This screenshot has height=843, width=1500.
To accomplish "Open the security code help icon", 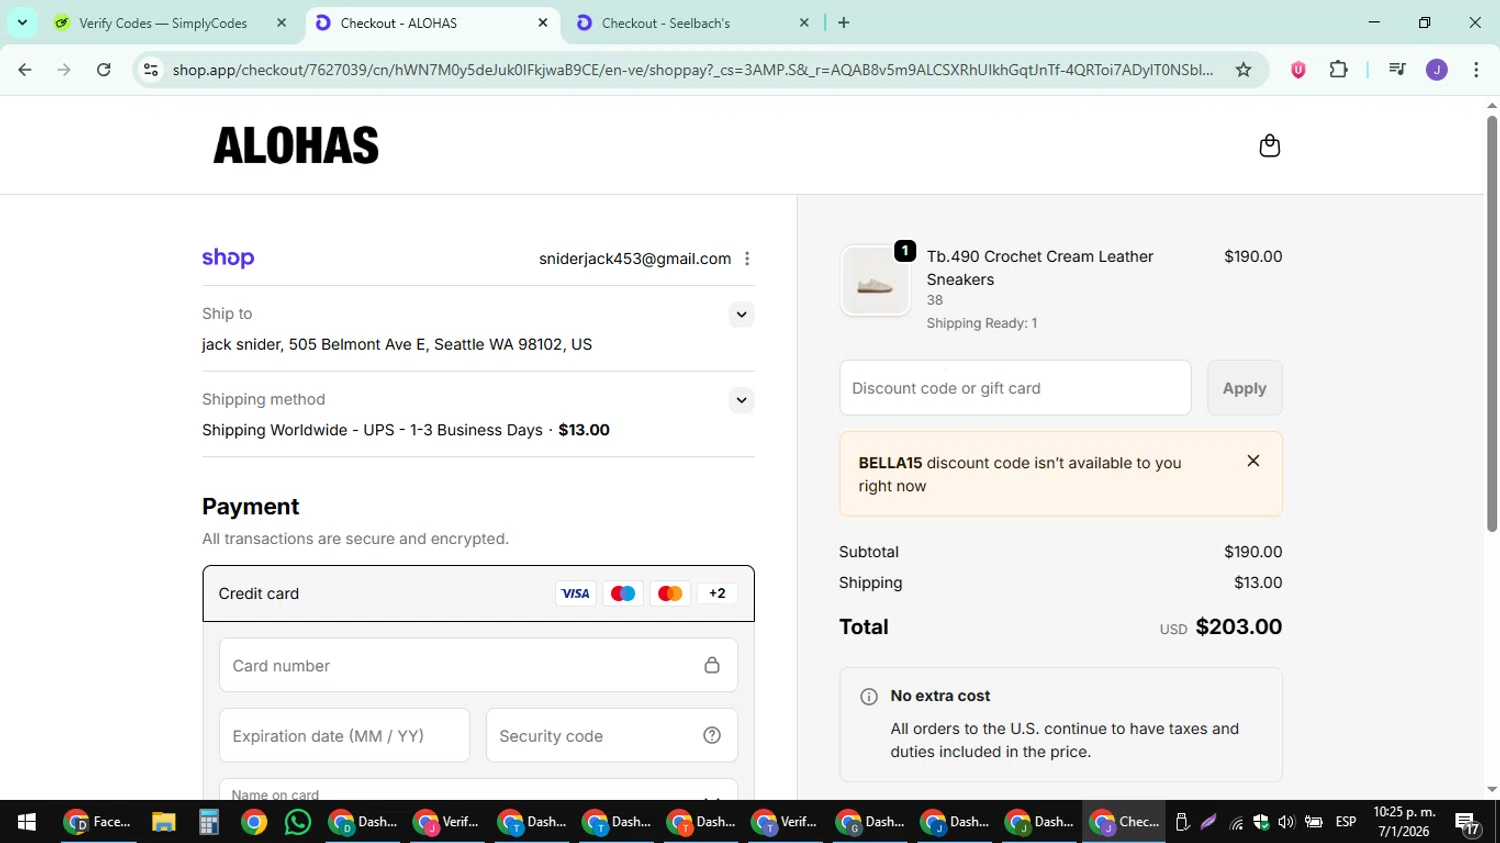I will coord(712,735).
